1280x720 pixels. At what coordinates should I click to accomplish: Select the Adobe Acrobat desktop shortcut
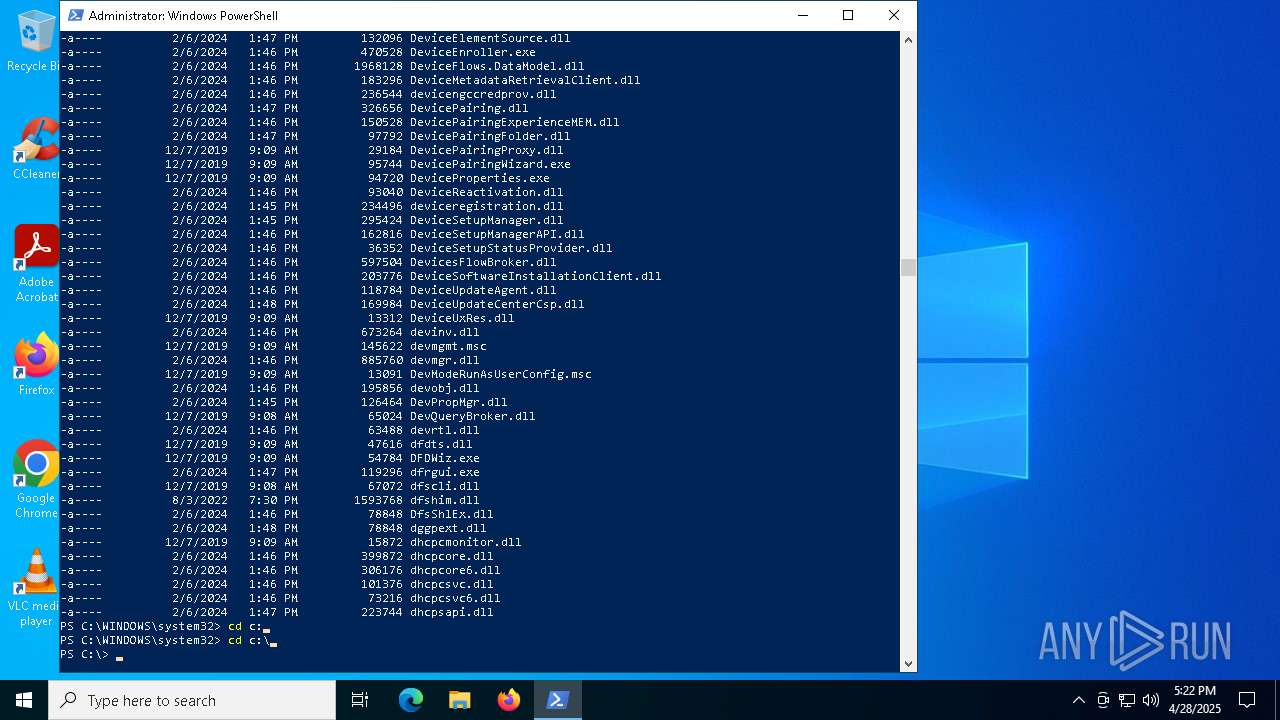[36, 264]
